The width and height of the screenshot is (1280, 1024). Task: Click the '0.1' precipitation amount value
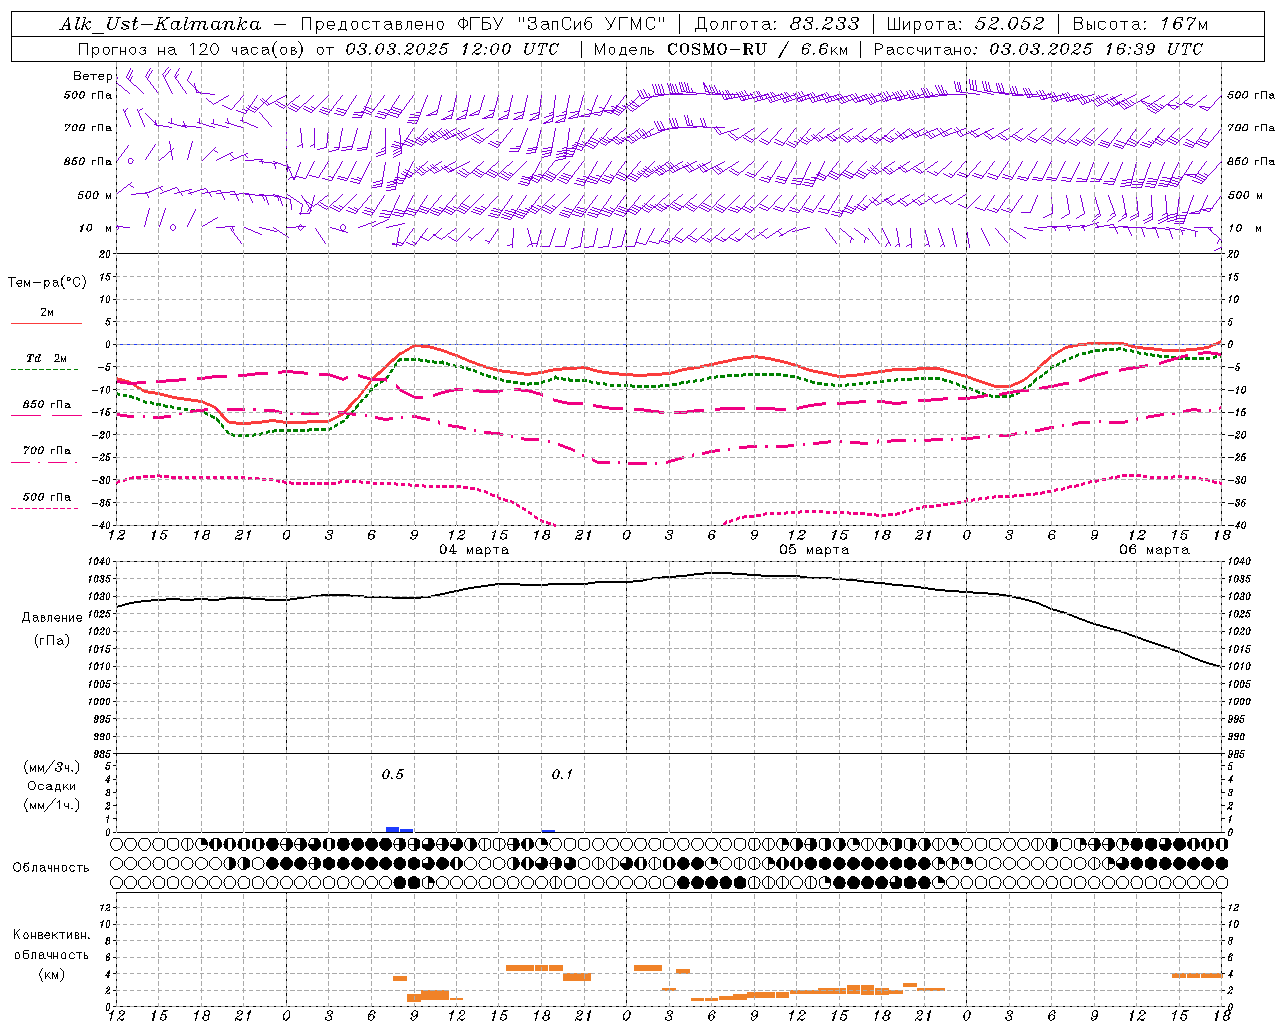(563, 774)
